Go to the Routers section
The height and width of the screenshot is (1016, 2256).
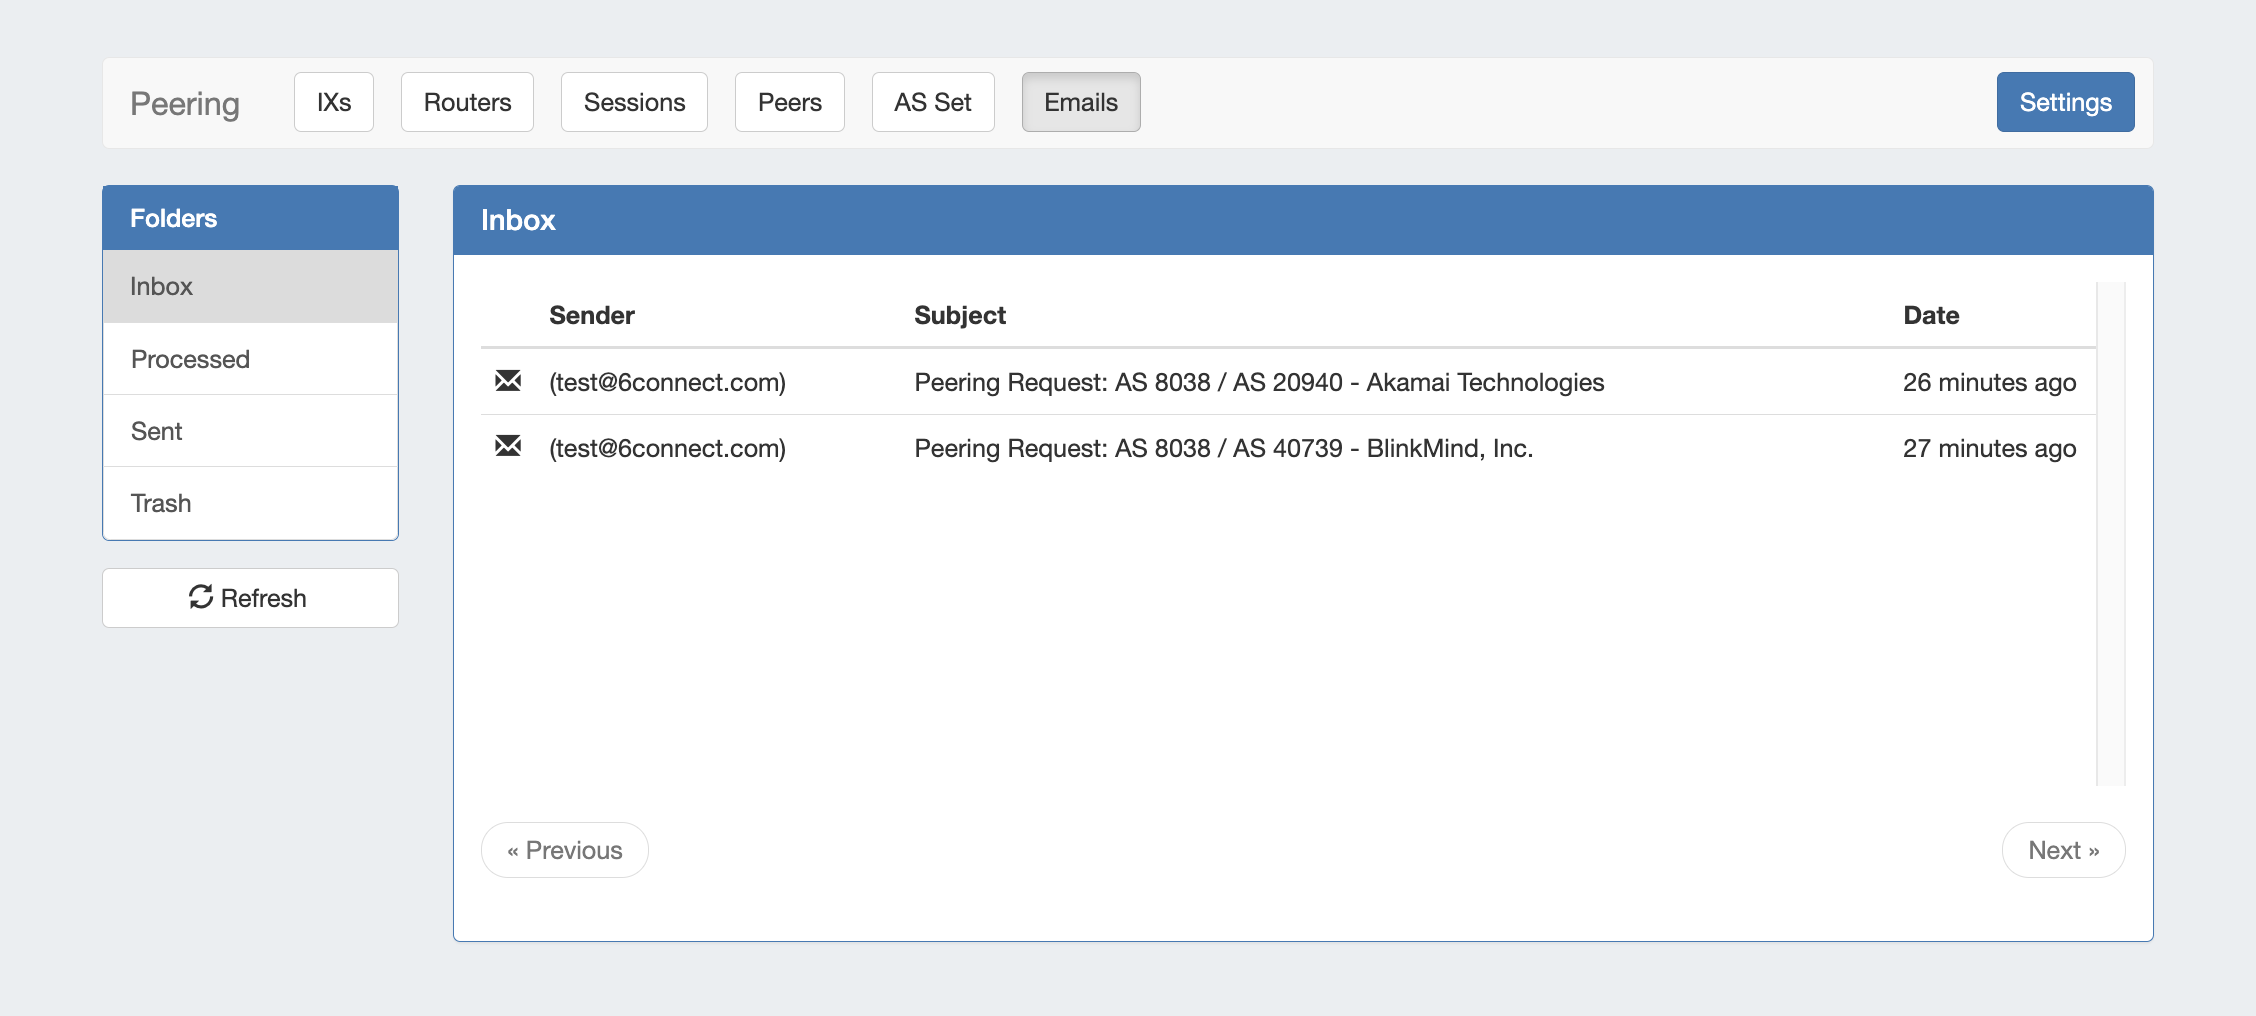[x=467, y=102]
